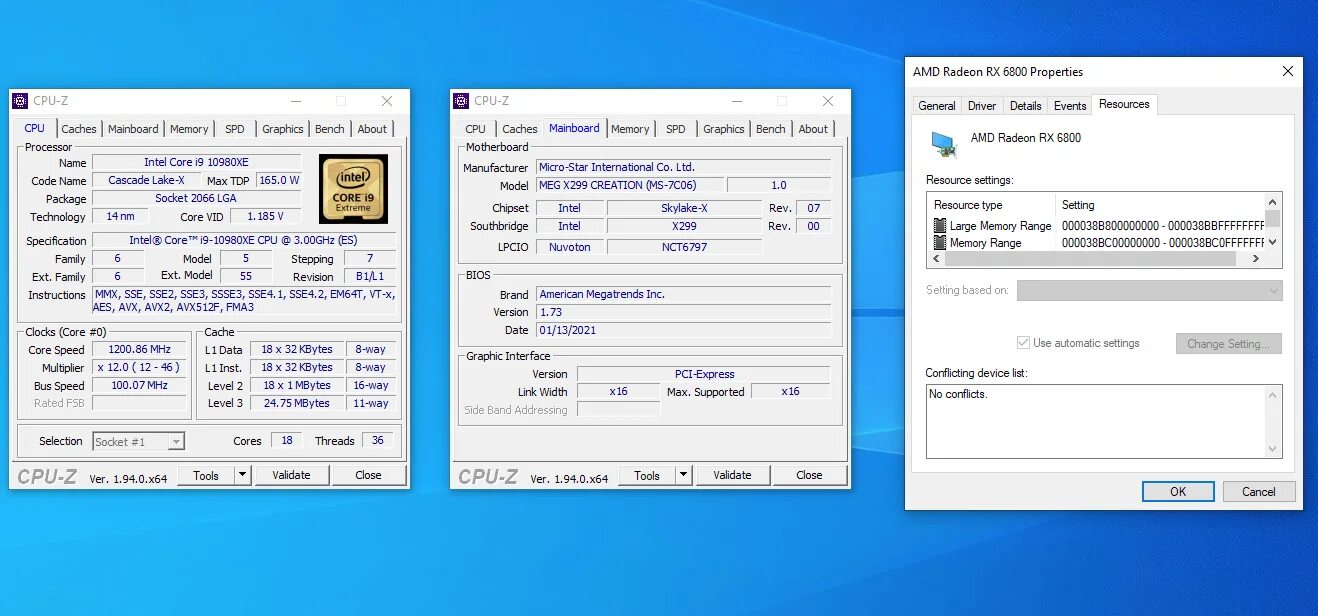Minimize the Mainboard CPU-Z window
This screenshot has height=616, width=1318.
click(737, 101)
